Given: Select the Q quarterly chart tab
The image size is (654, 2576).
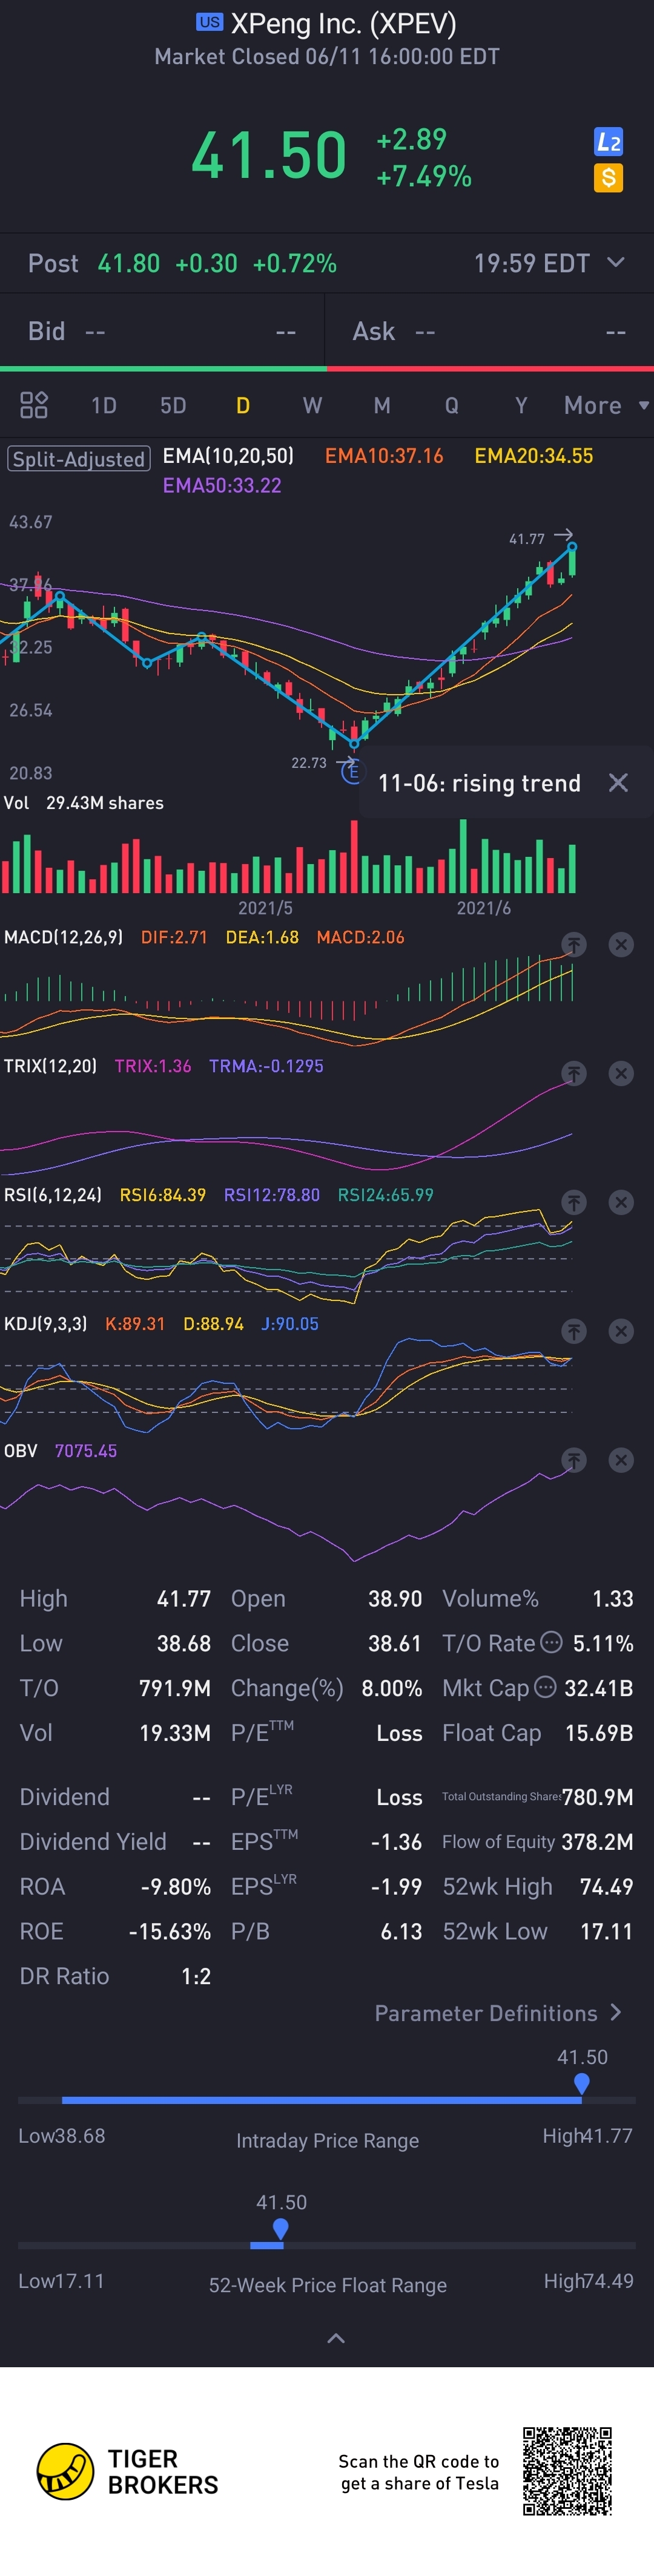Looking at the screenshot, I should [452, 405].
